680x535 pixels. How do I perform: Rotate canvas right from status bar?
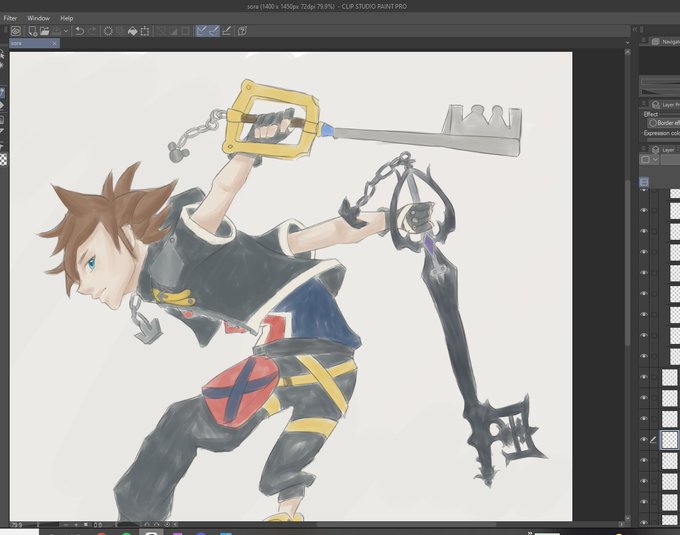pyautogui.click(x=157, y=525)
